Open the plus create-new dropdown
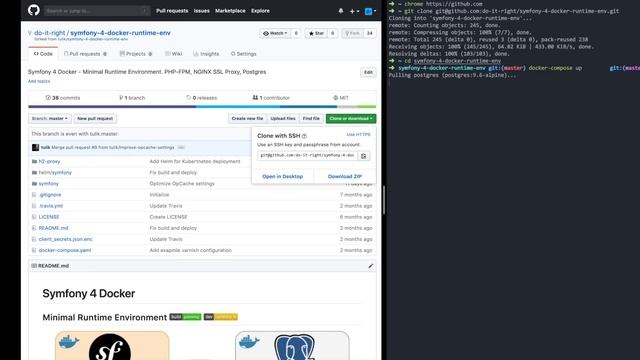This screenshot has height=360, width=640. pyautogui.click(x=354, y=11)
